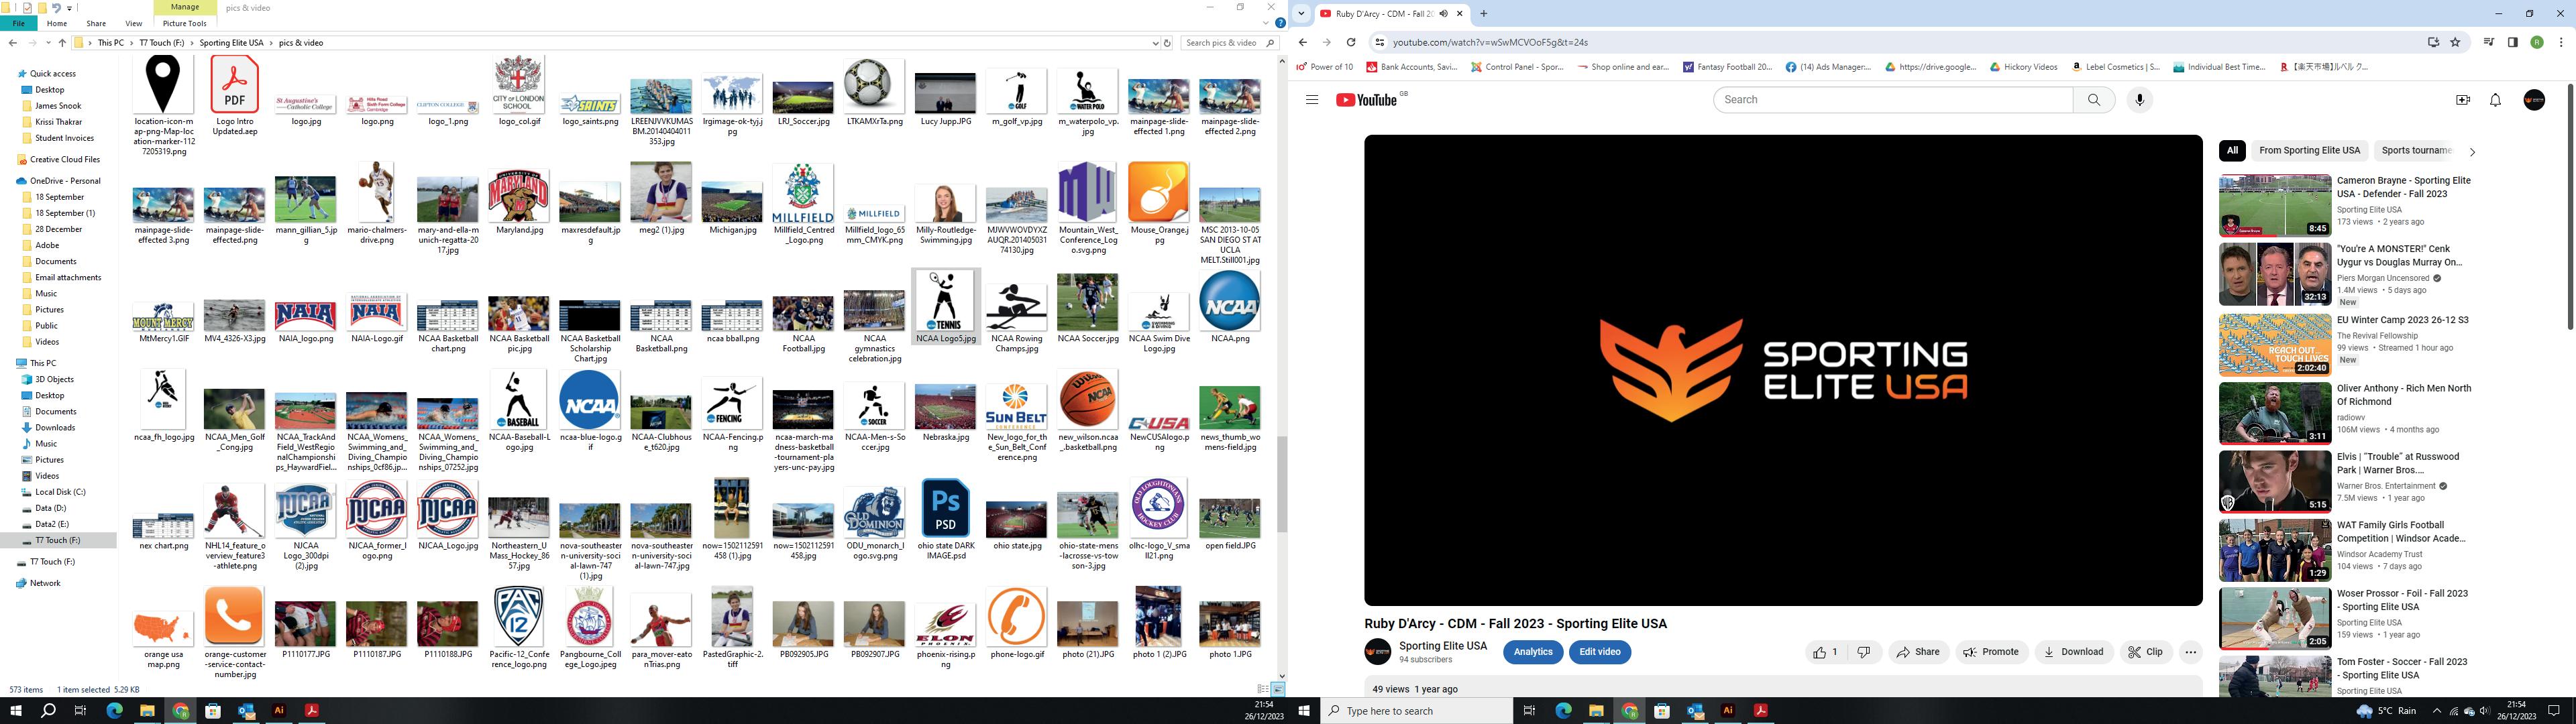Open the YouTube hamburger guide menu
Viewport: 2576px width, 724px height.
click(1312, 100)
